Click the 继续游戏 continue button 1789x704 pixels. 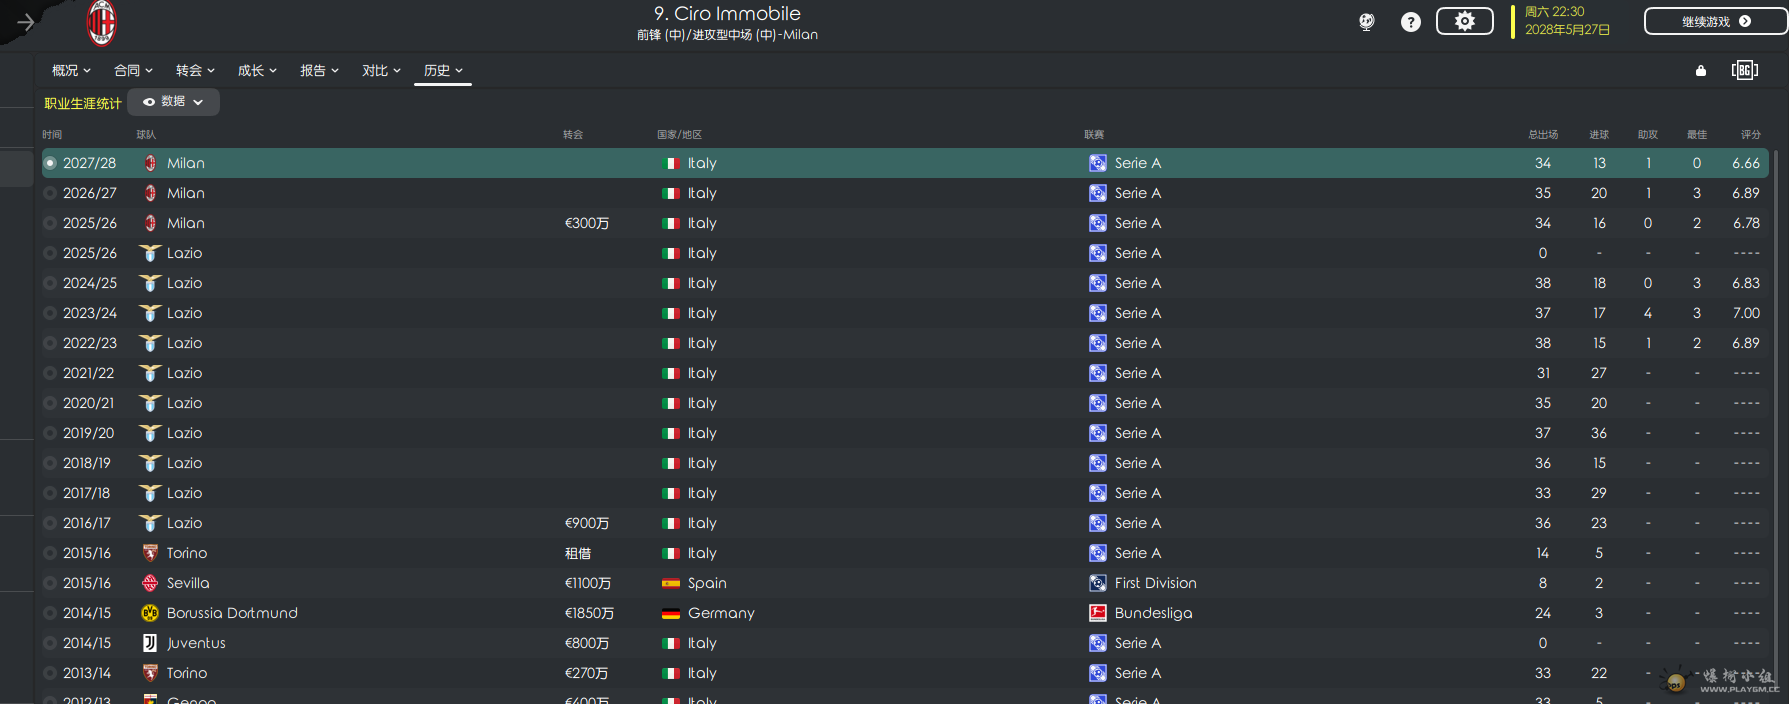1715,21
